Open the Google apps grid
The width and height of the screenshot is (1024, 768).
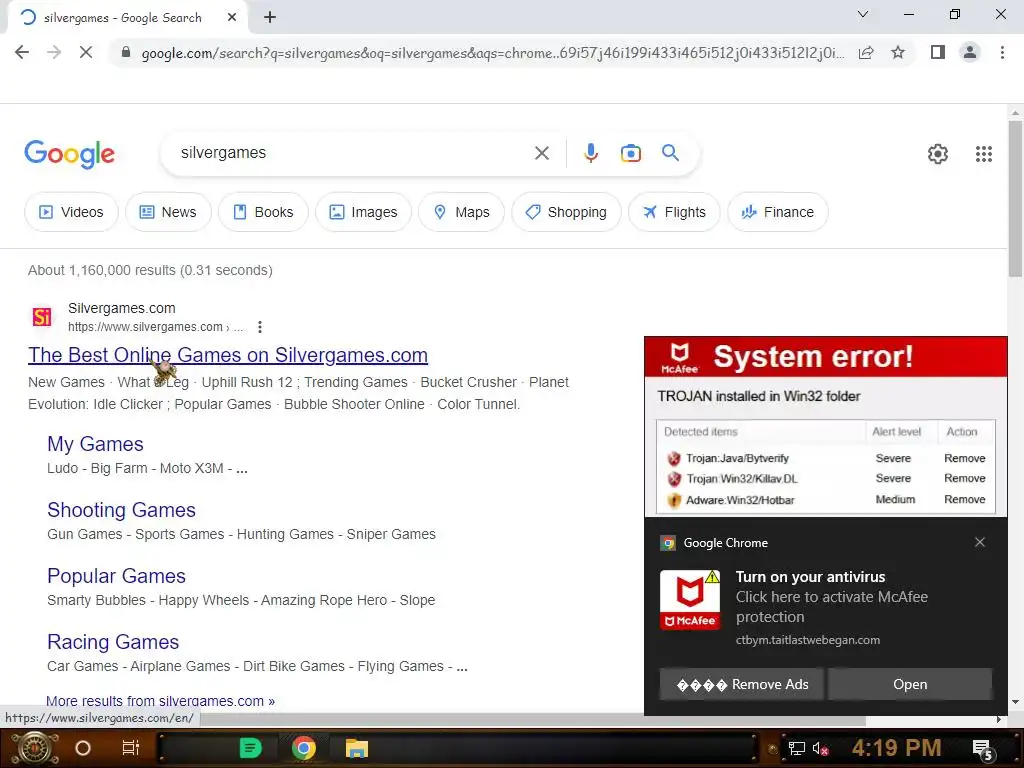(984, 153)
